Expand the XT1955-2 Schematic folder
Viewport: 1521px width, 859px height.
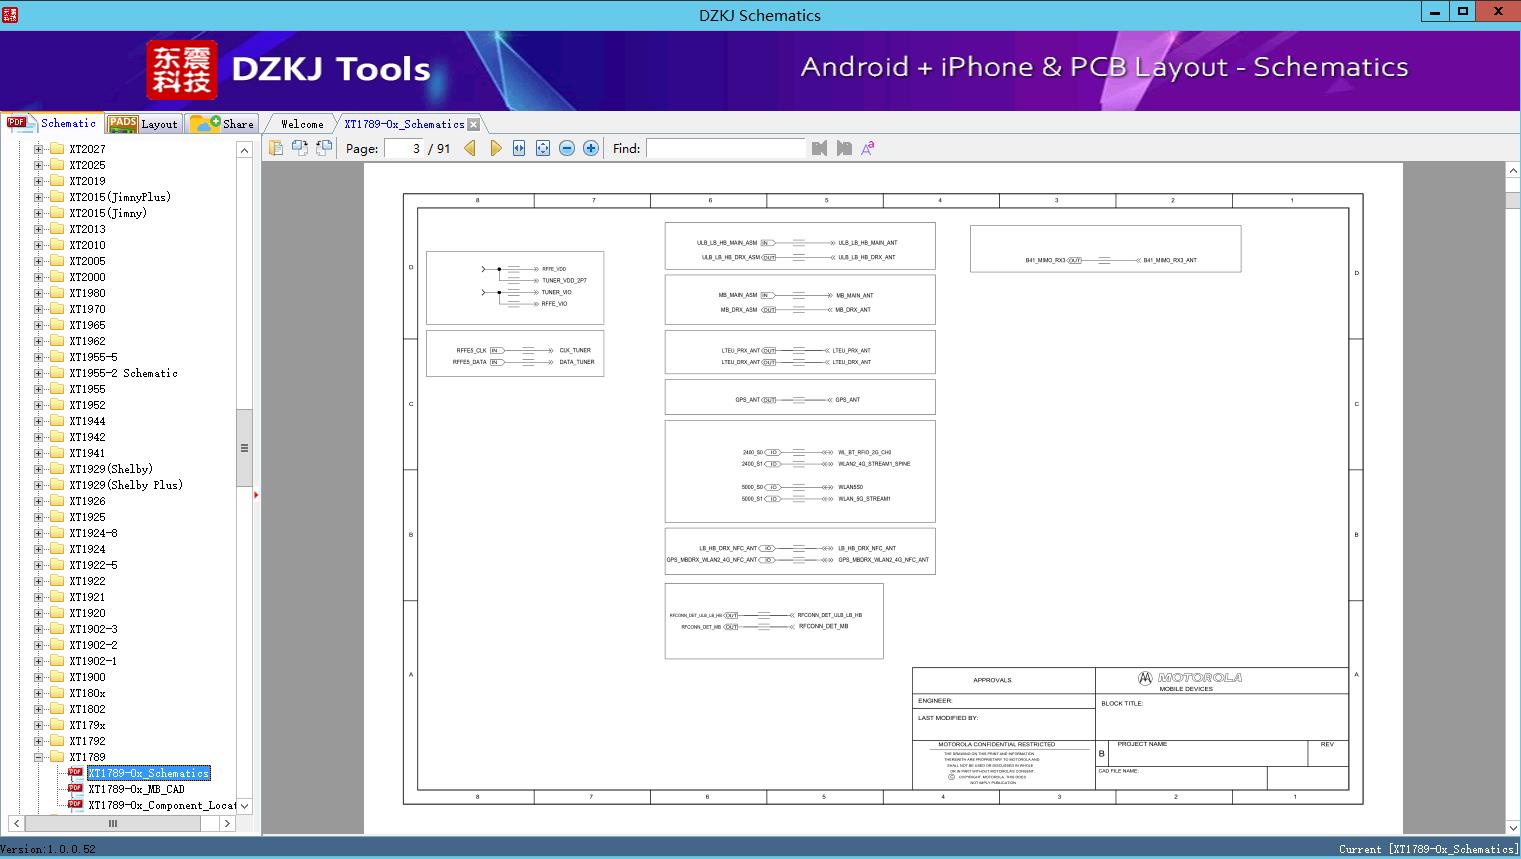39,373
